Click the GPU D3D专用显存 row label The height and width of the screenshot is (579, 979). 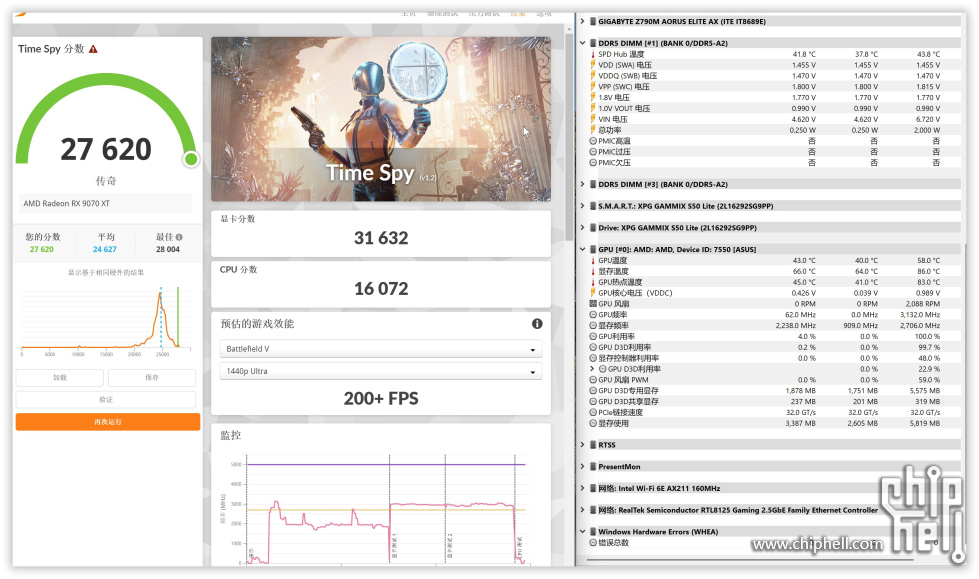[x=628, y=391]
